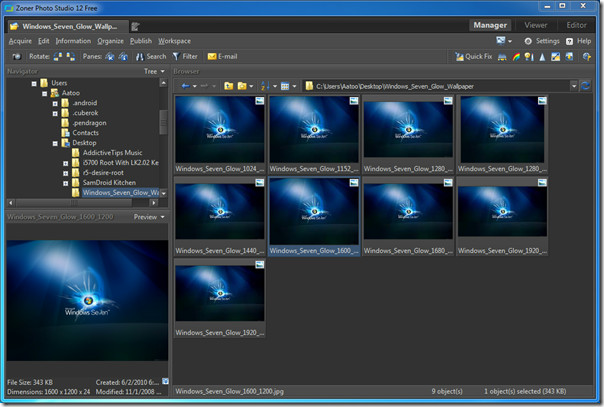The height and width of the screenshot is (407, 604).
Task: Open the Preview pane dropdown
Action: [x=149, y=217]
